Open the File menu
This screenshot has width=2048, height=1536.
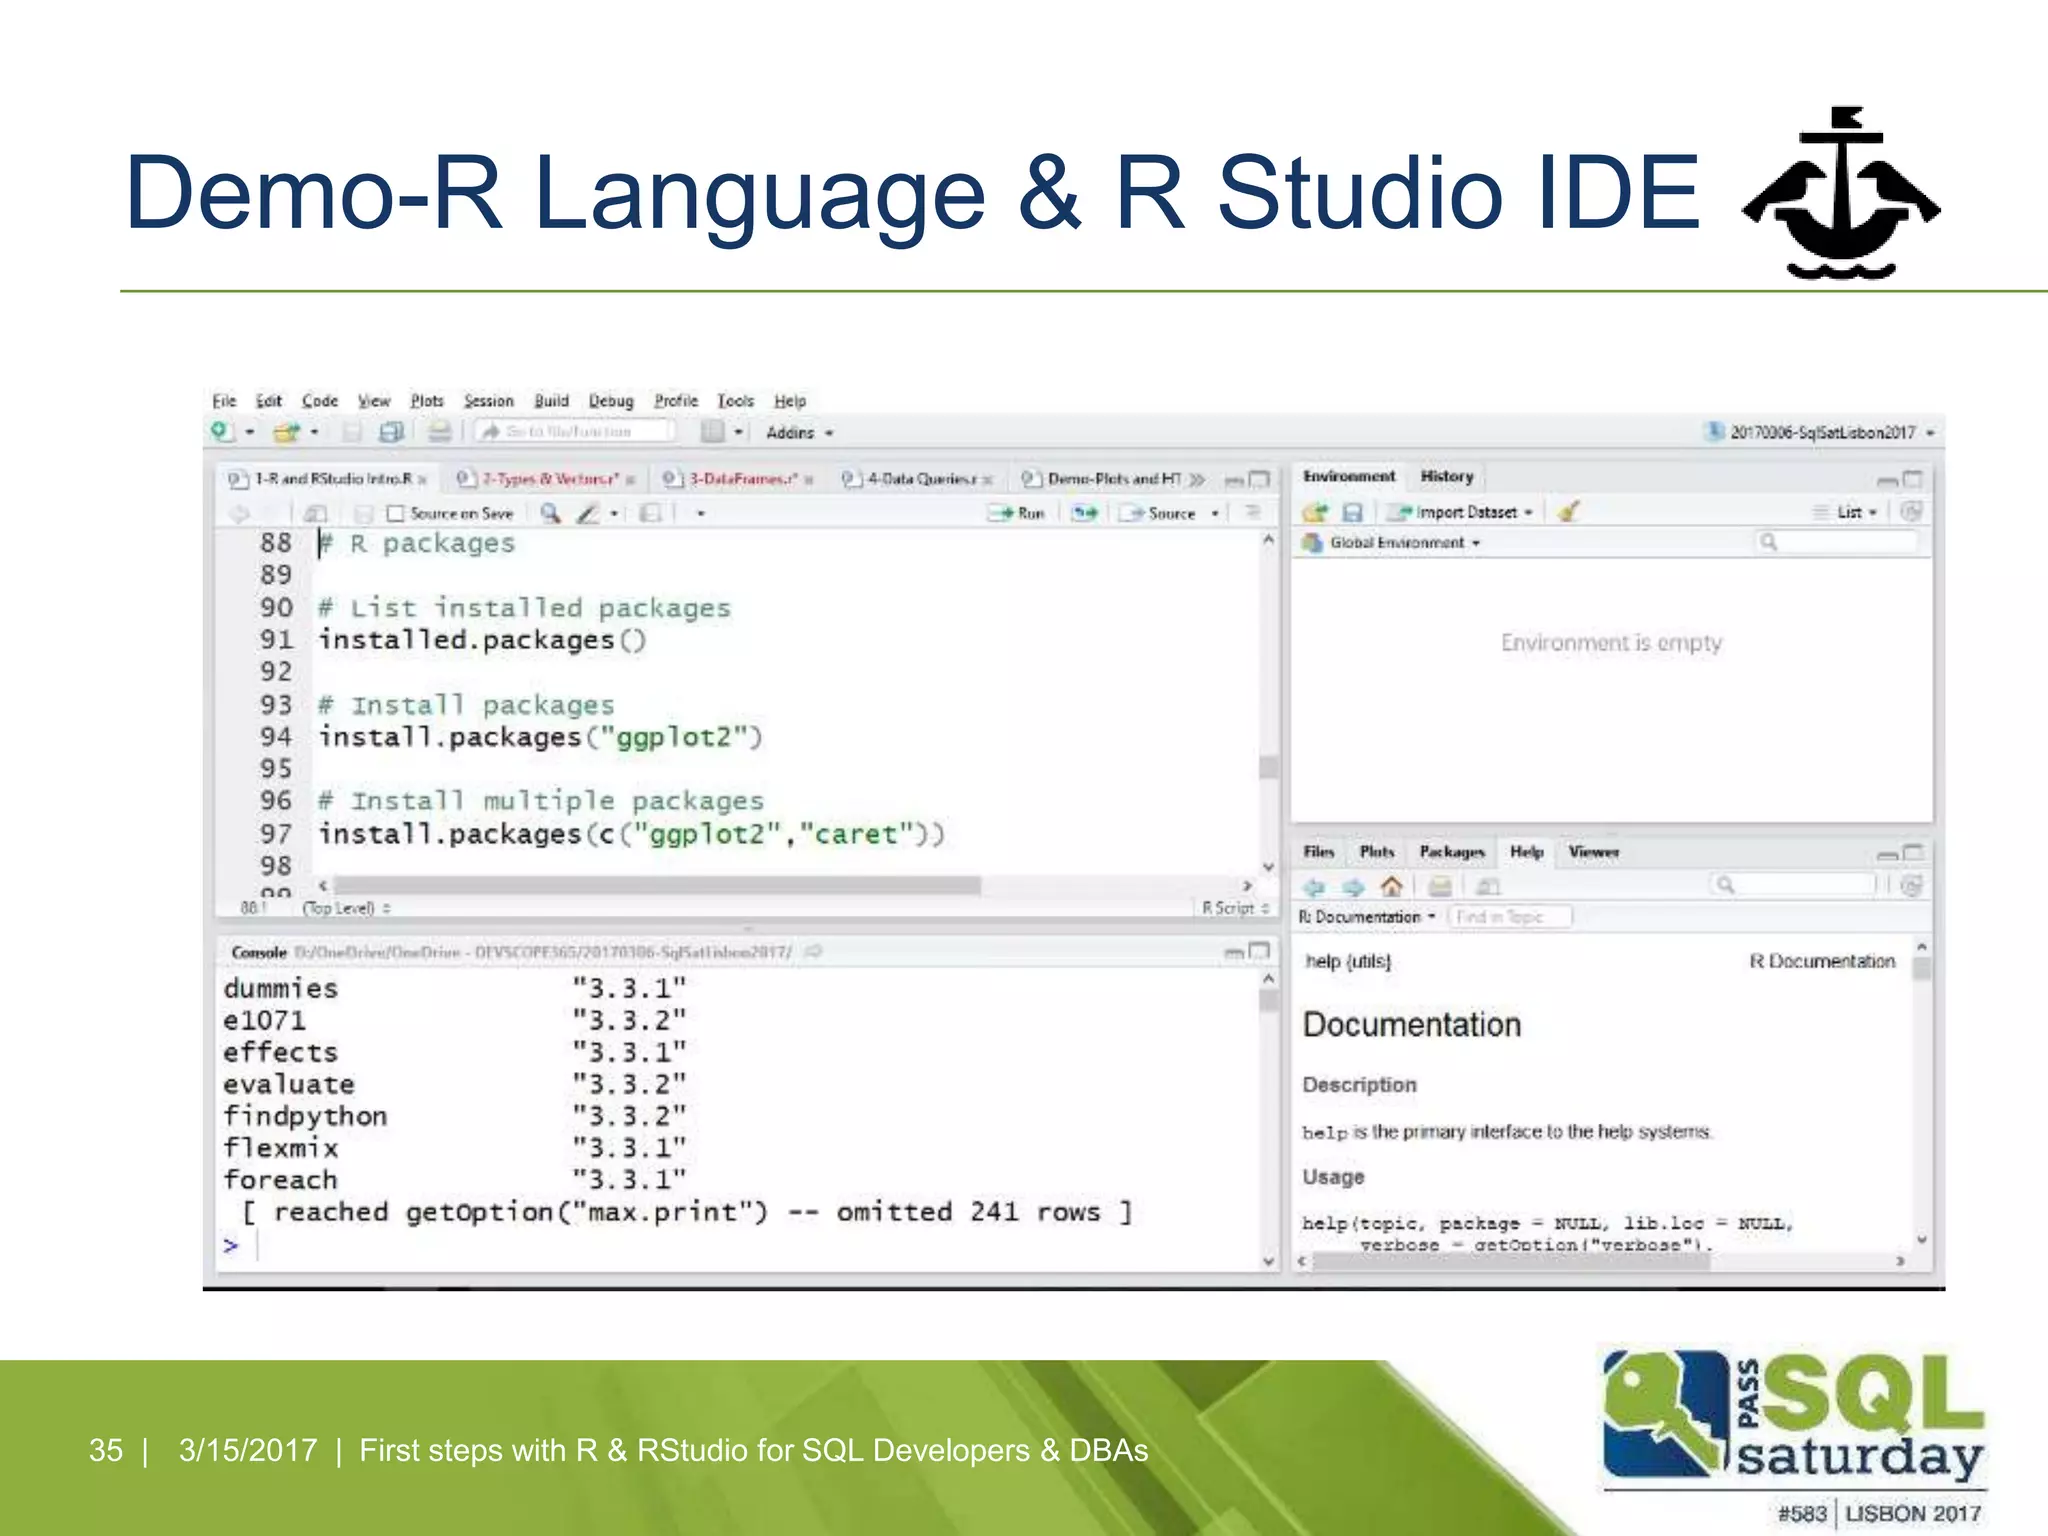coord(224,401)
